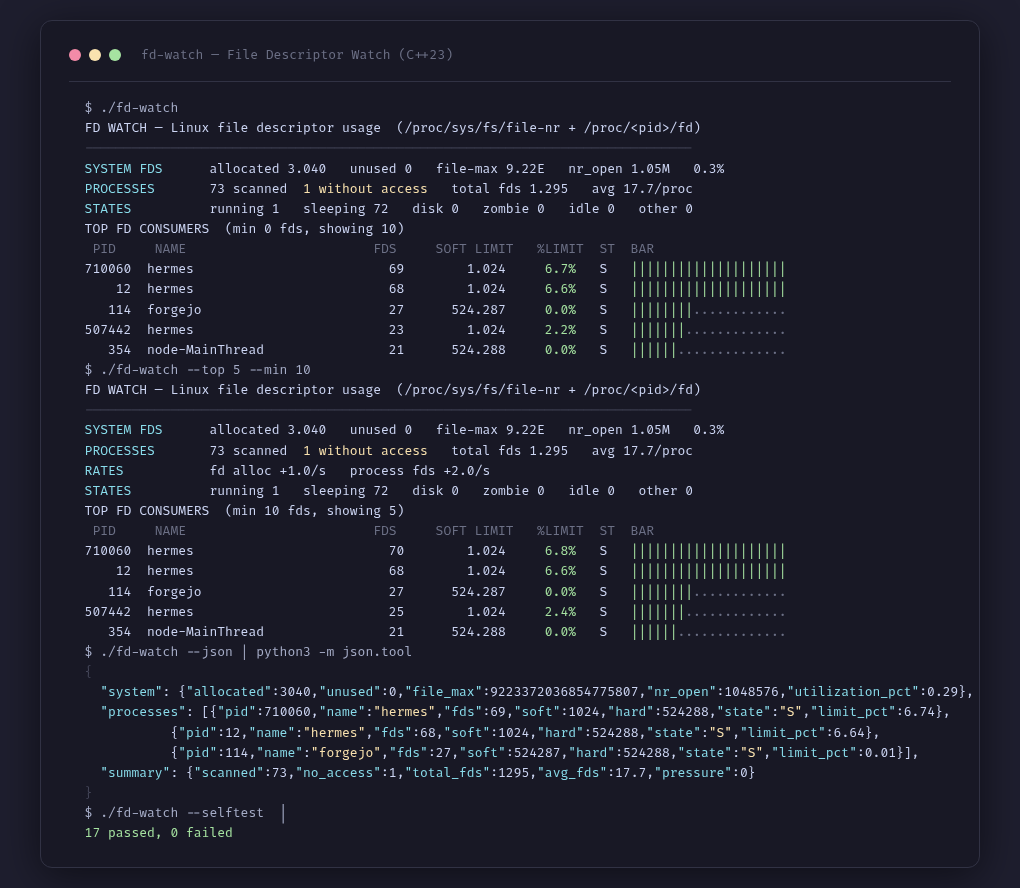Select the 'RATES' row label
The image size is (1020, 888).
(104, 470)
